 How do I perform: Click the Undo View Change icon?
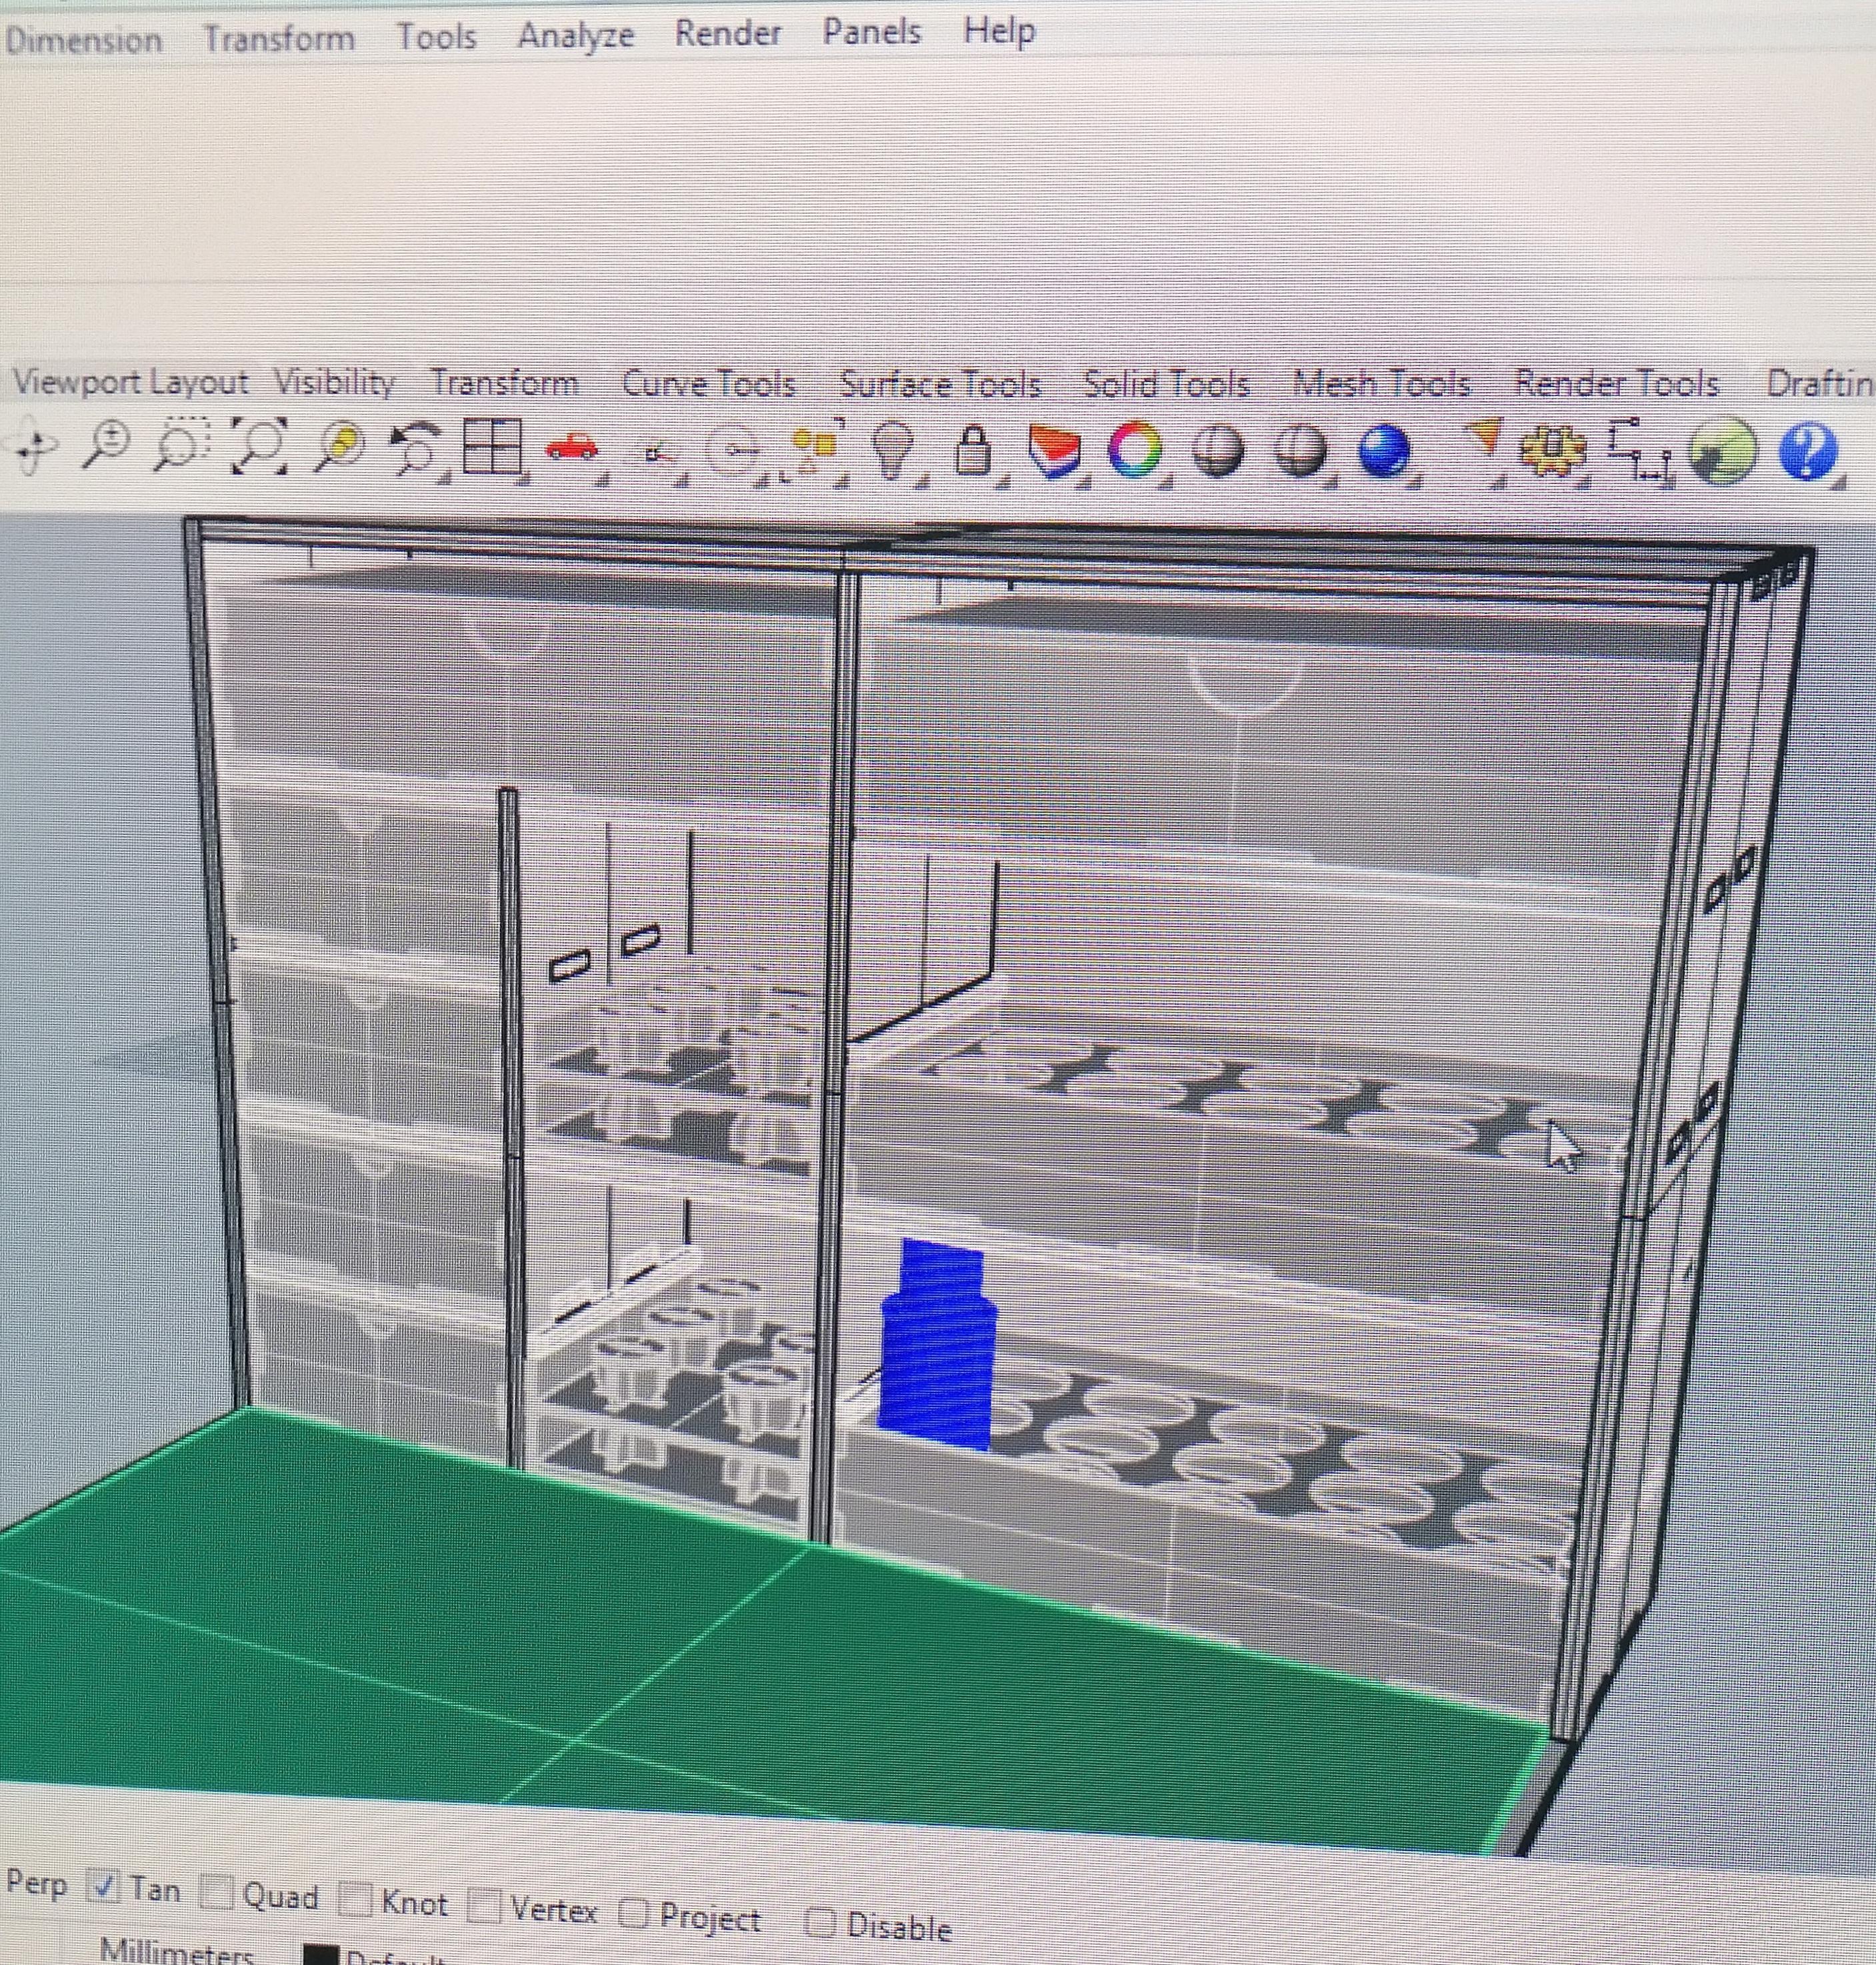414,447
